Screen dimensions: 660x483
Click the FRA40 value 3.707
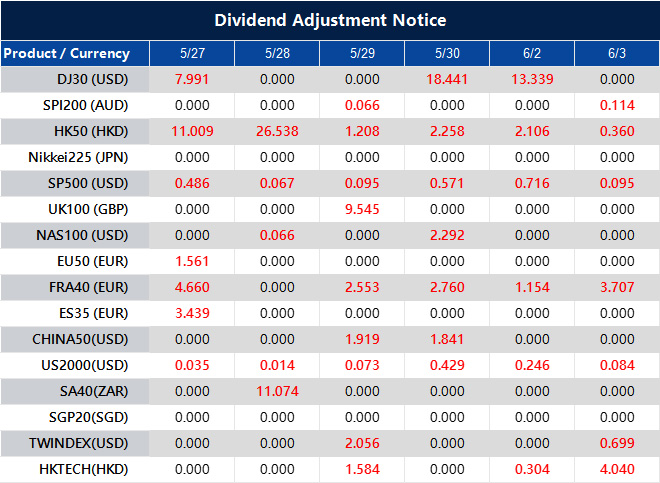[617, 287]
